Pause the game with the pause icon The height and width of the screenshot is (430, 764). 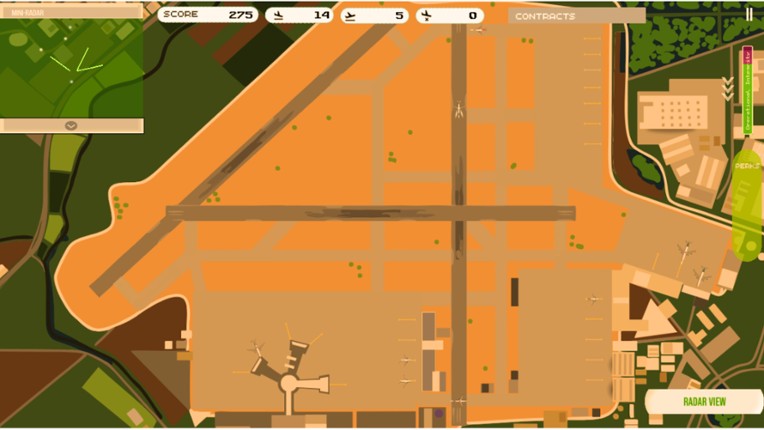point(749,14)
